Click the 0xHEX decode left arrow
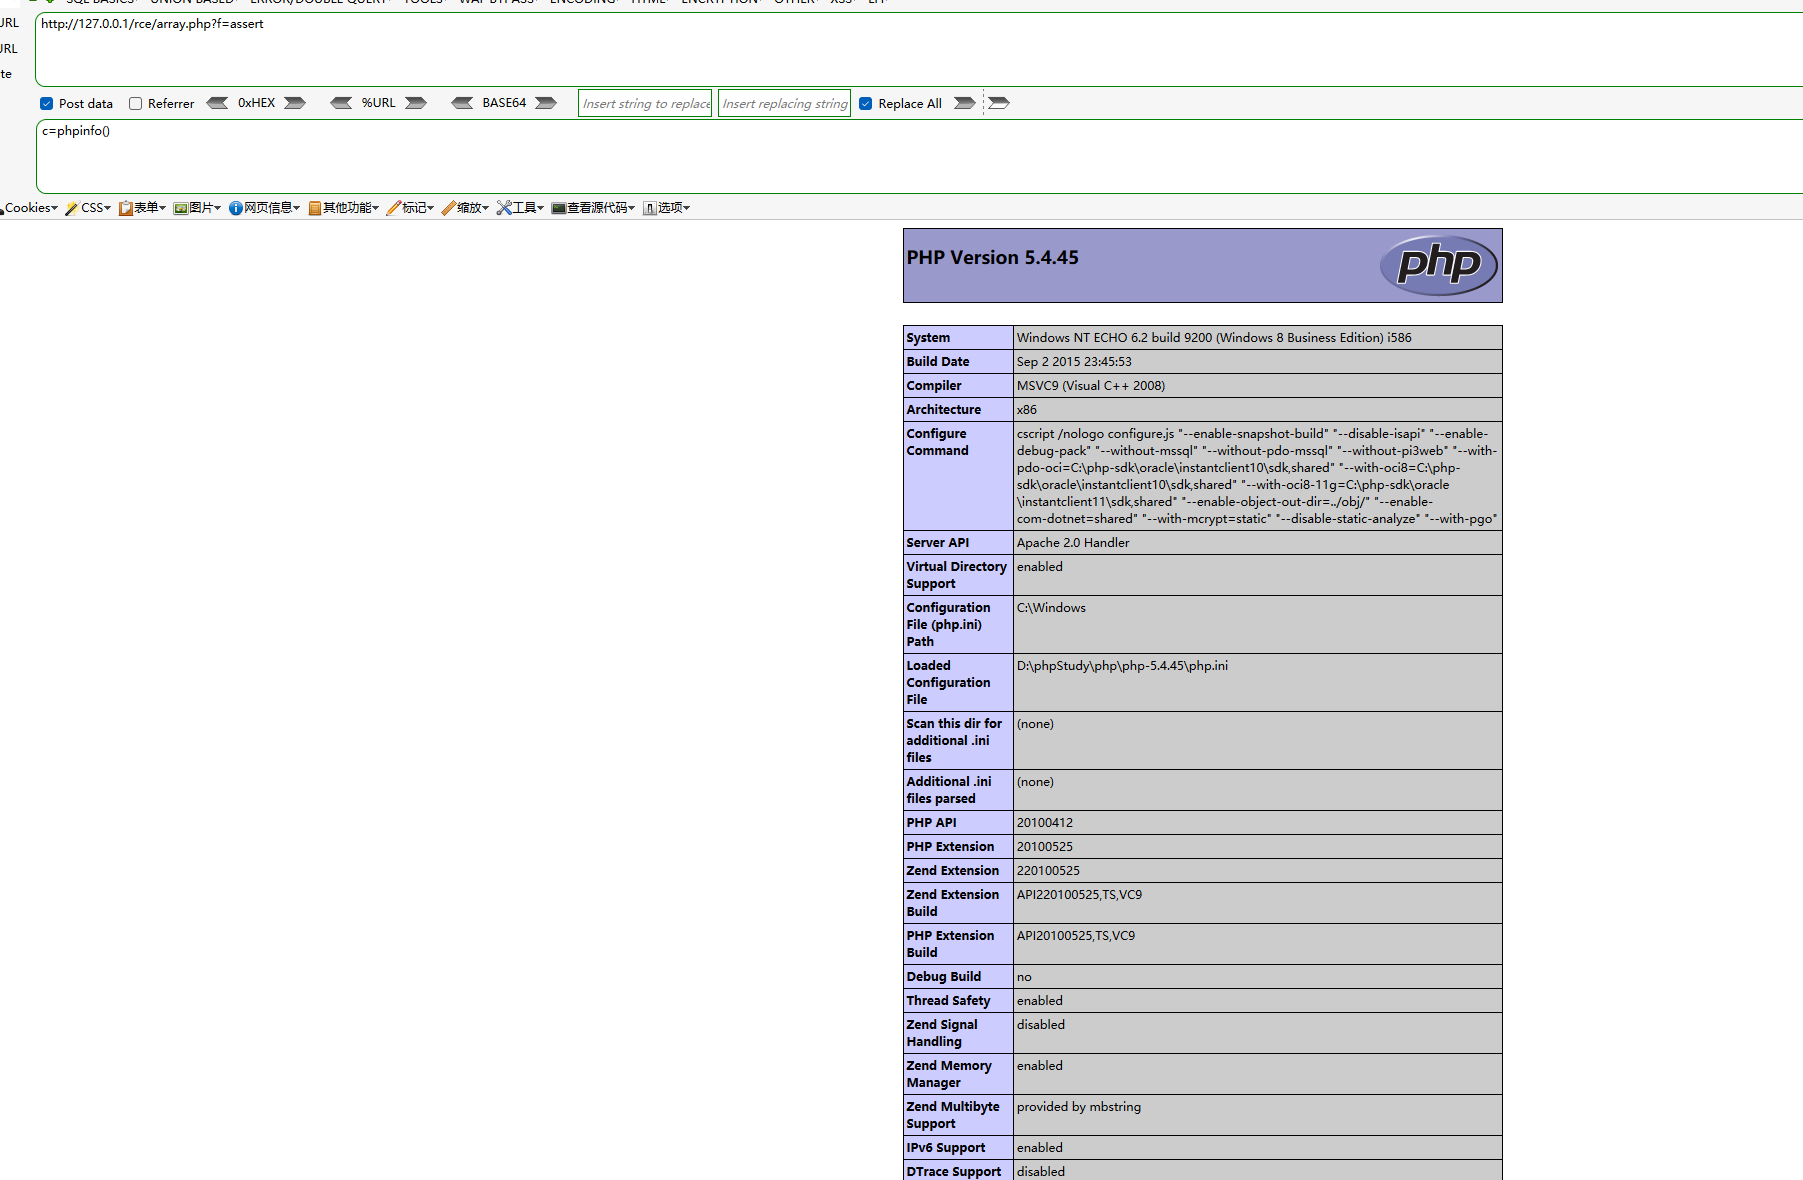The height and width of the screenshot is (1180, 1803). [217, 103]
